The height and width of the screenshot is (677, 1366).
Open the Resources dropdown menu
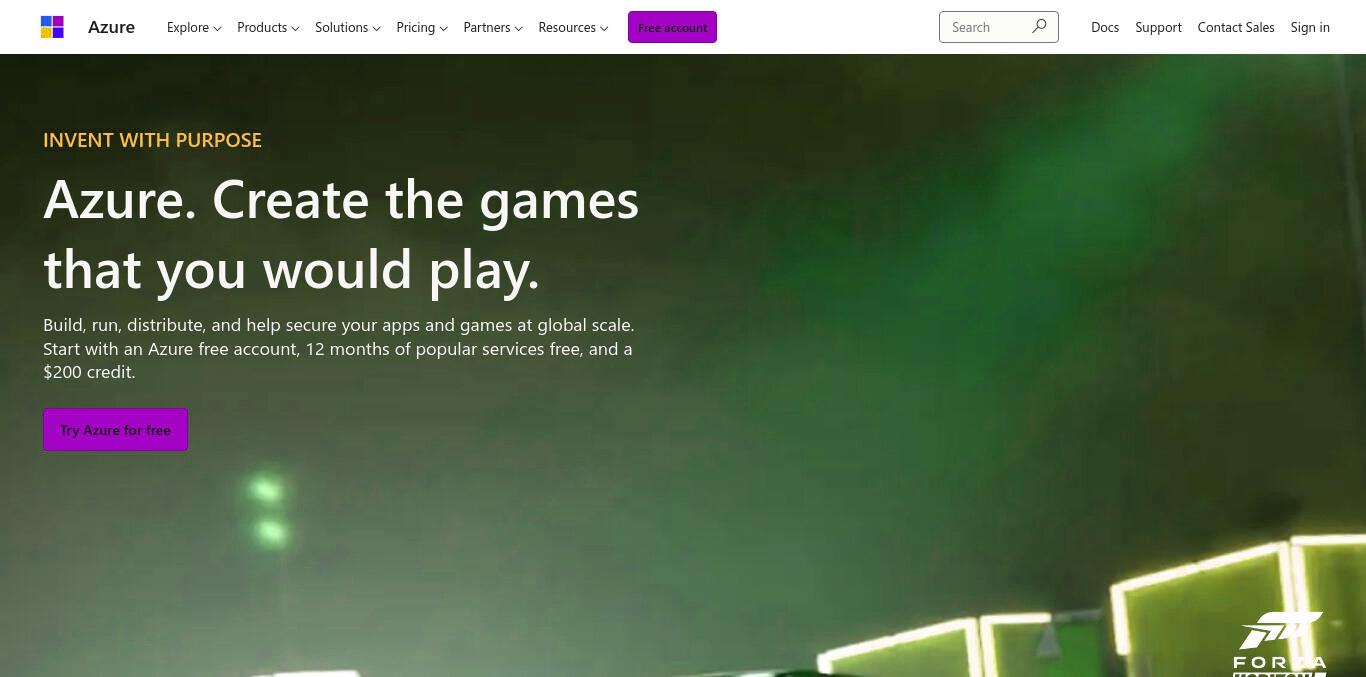tap(573, 27)
